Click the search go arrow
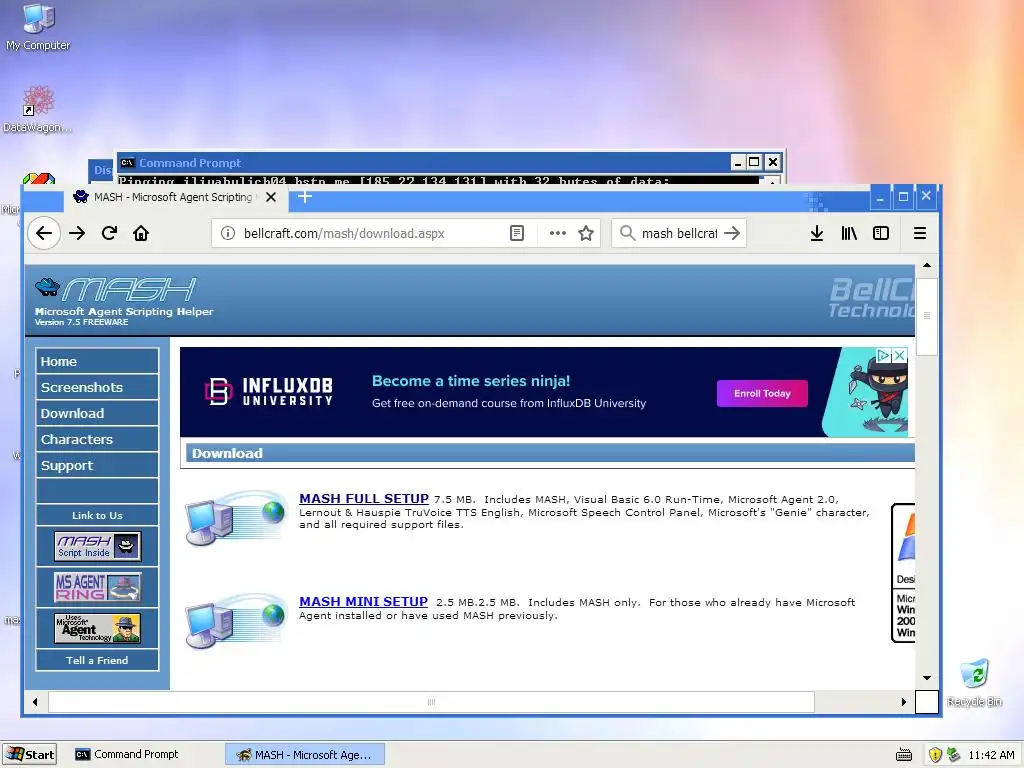 [x=733, y=233]
